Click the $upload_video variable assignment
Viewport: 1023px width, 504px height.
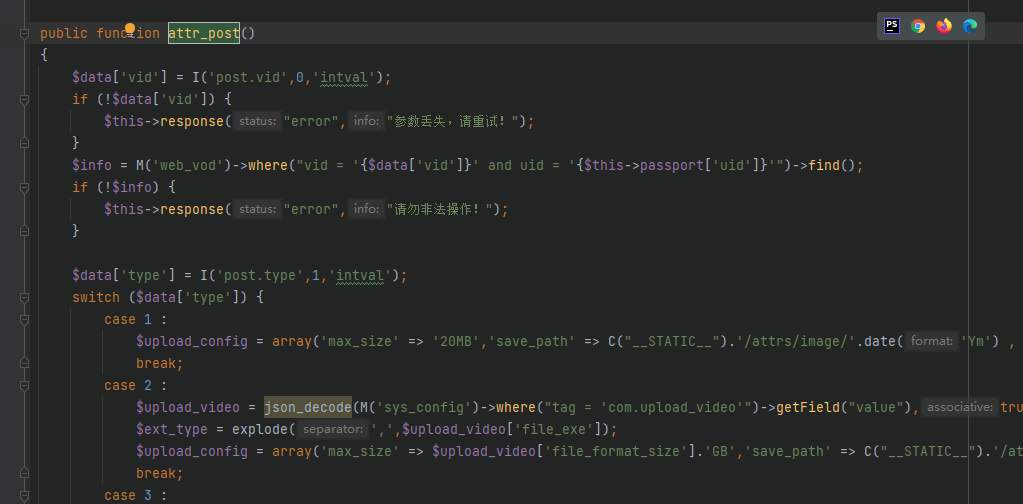pos(188,408)
